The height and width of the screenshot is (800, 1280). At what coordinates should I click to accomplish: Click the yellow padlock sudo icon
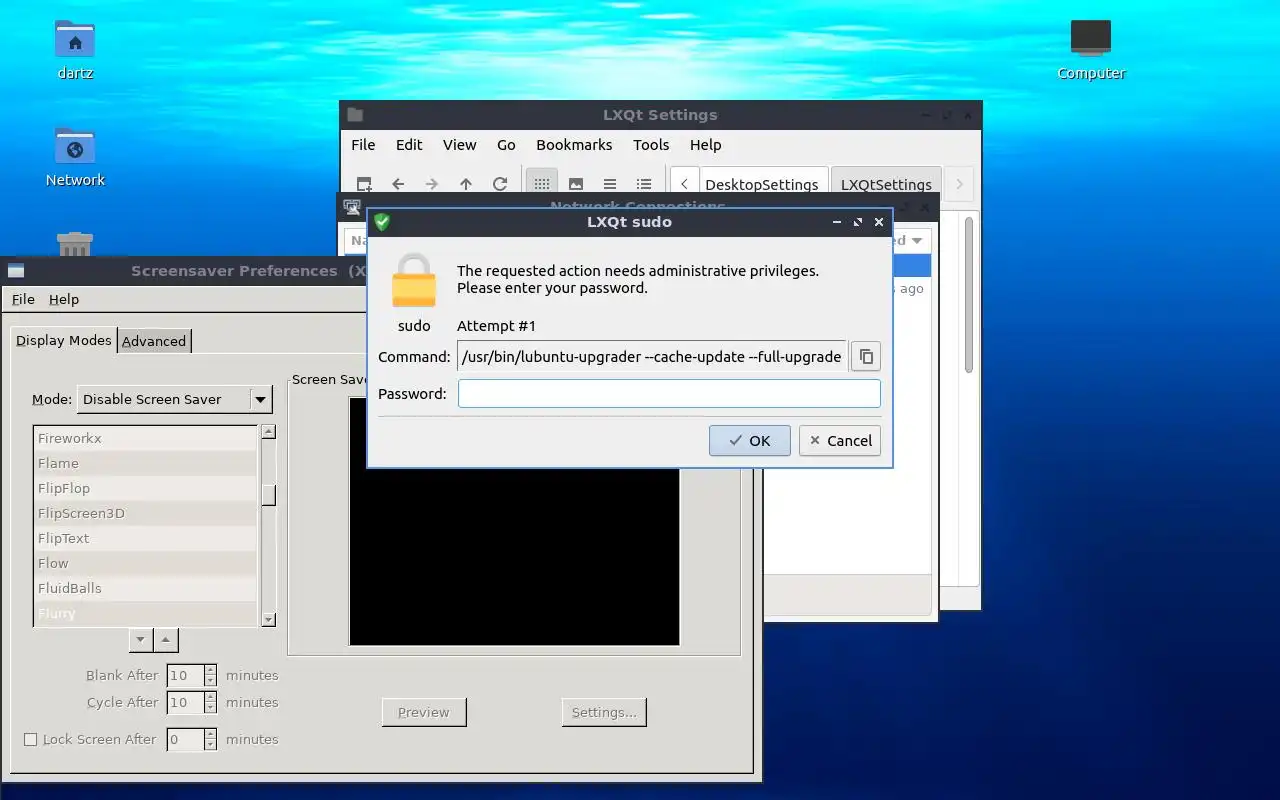click(414, 281)
